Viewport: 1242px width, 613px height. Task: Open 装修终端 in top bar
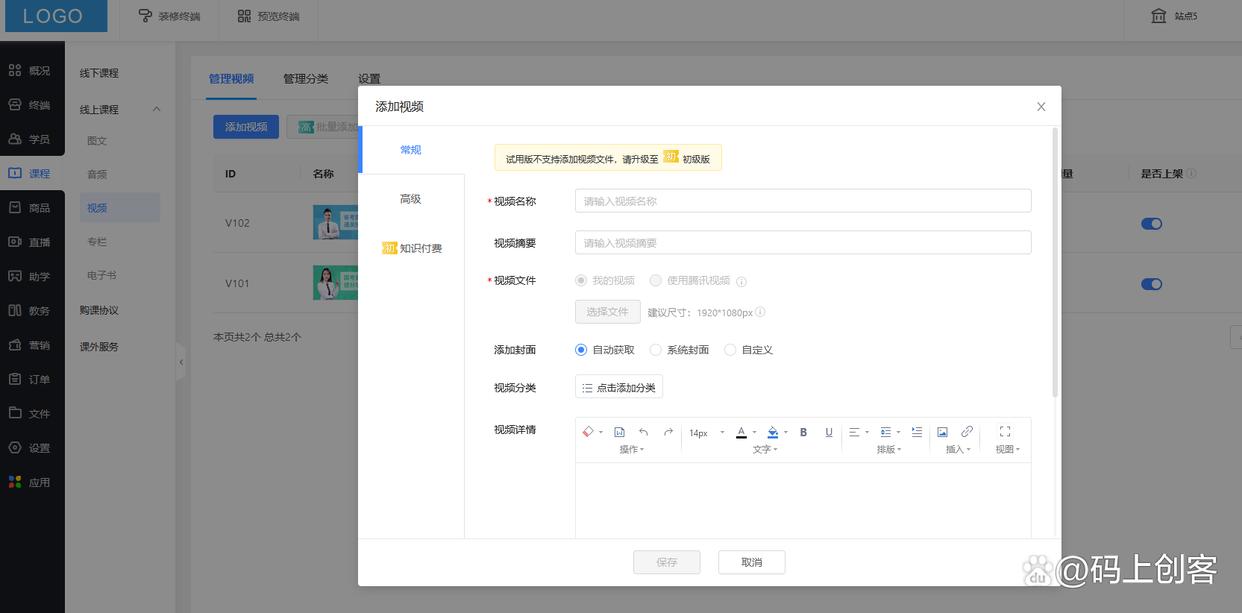coord(169,16)
